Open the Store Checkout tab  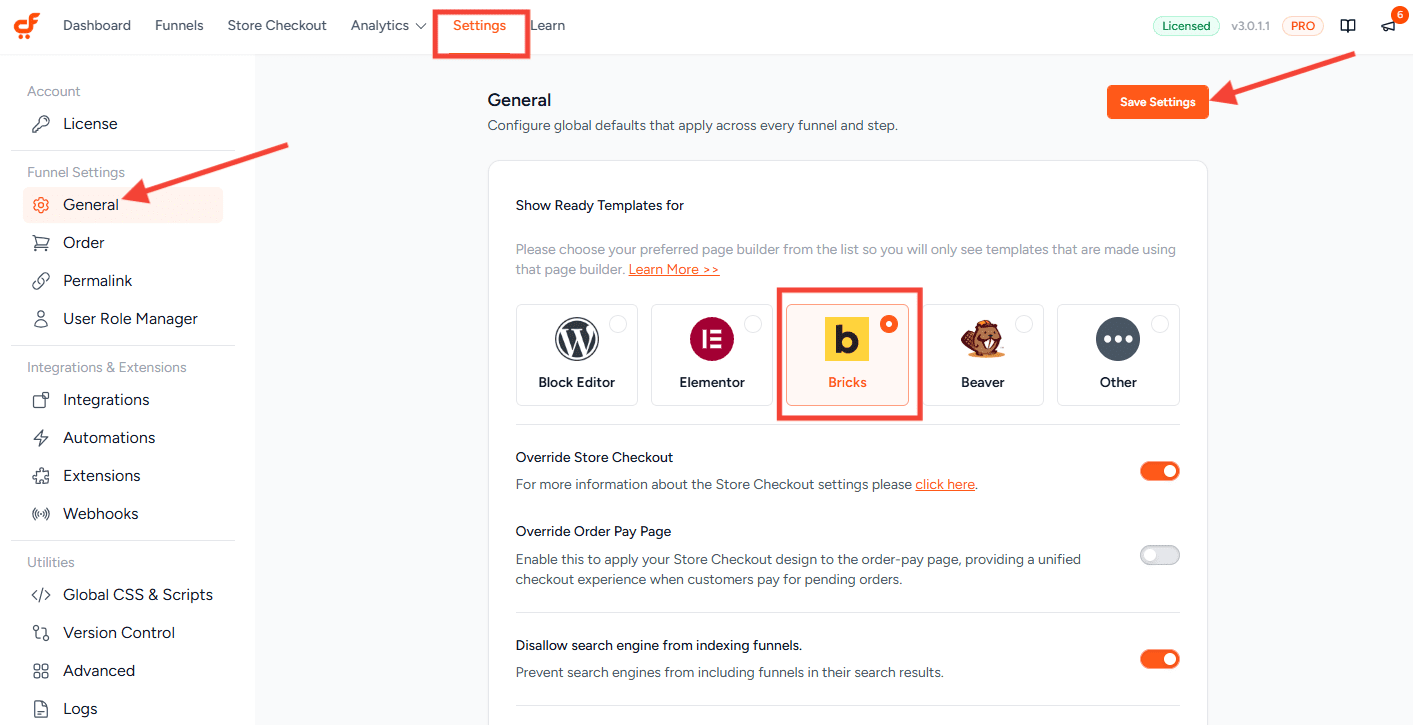pyautogui.click(x=277, y=26)
